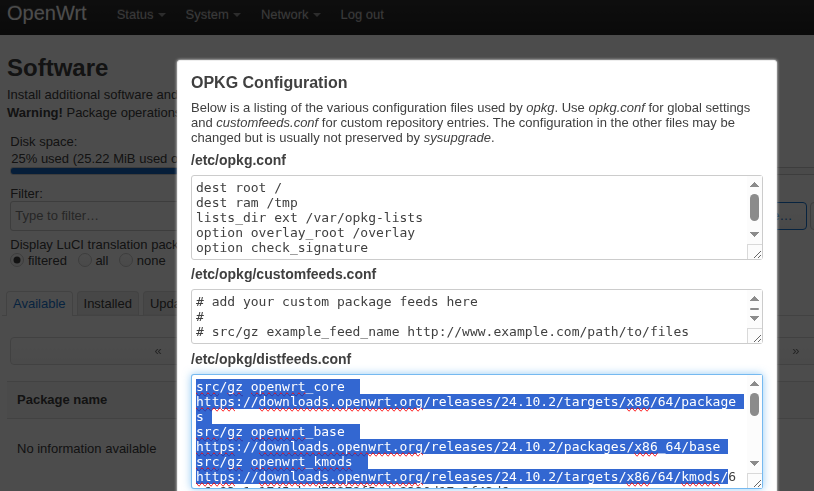Viewport: 814px width, 491px height.
Task: Click the 'src/gz openwrt_core' line
Action: pyautogui.click(x=270, y=387)
